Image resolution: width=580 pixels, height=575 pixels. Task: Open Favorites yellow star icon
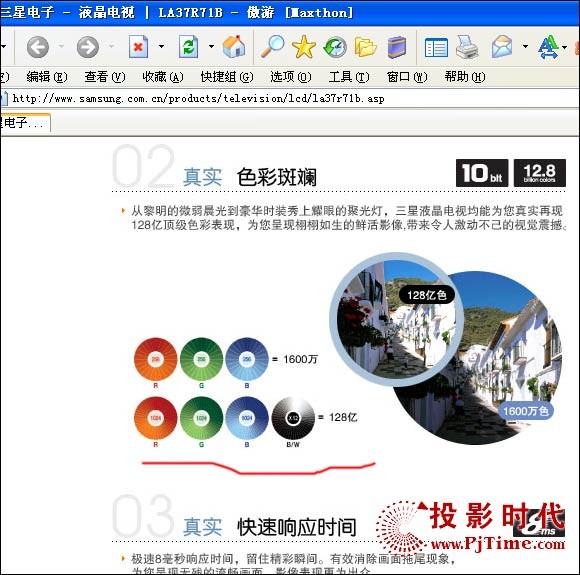pos(304,47)
